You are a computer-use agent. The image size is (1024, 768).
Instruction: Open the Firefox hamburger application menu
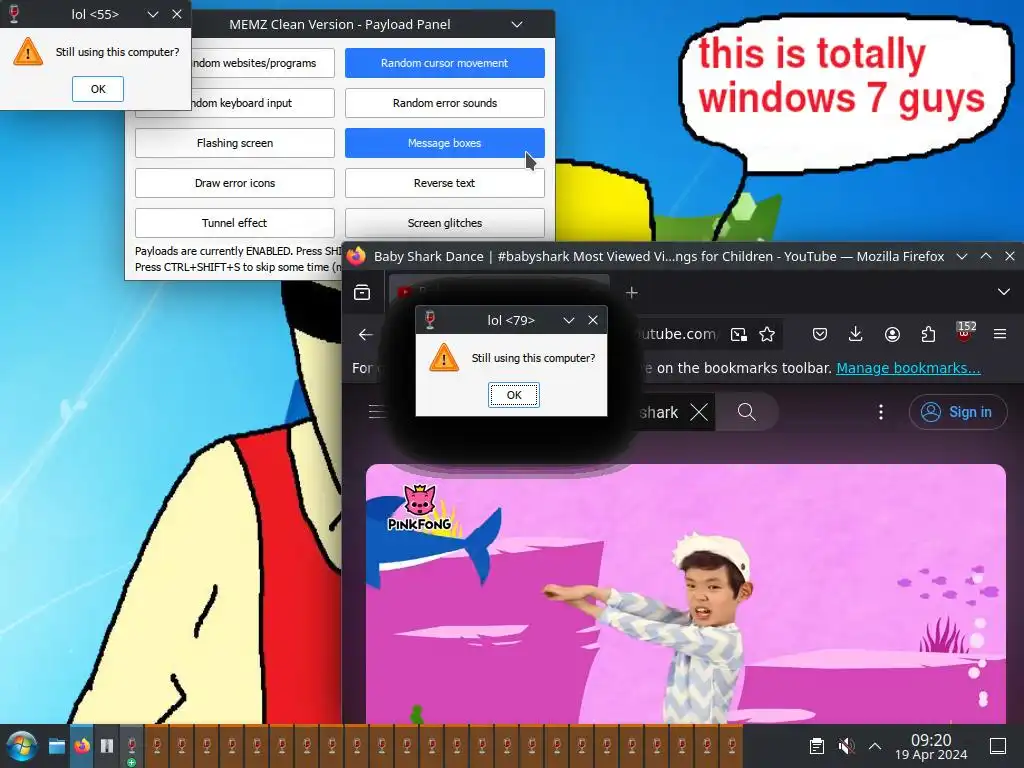1000,334
